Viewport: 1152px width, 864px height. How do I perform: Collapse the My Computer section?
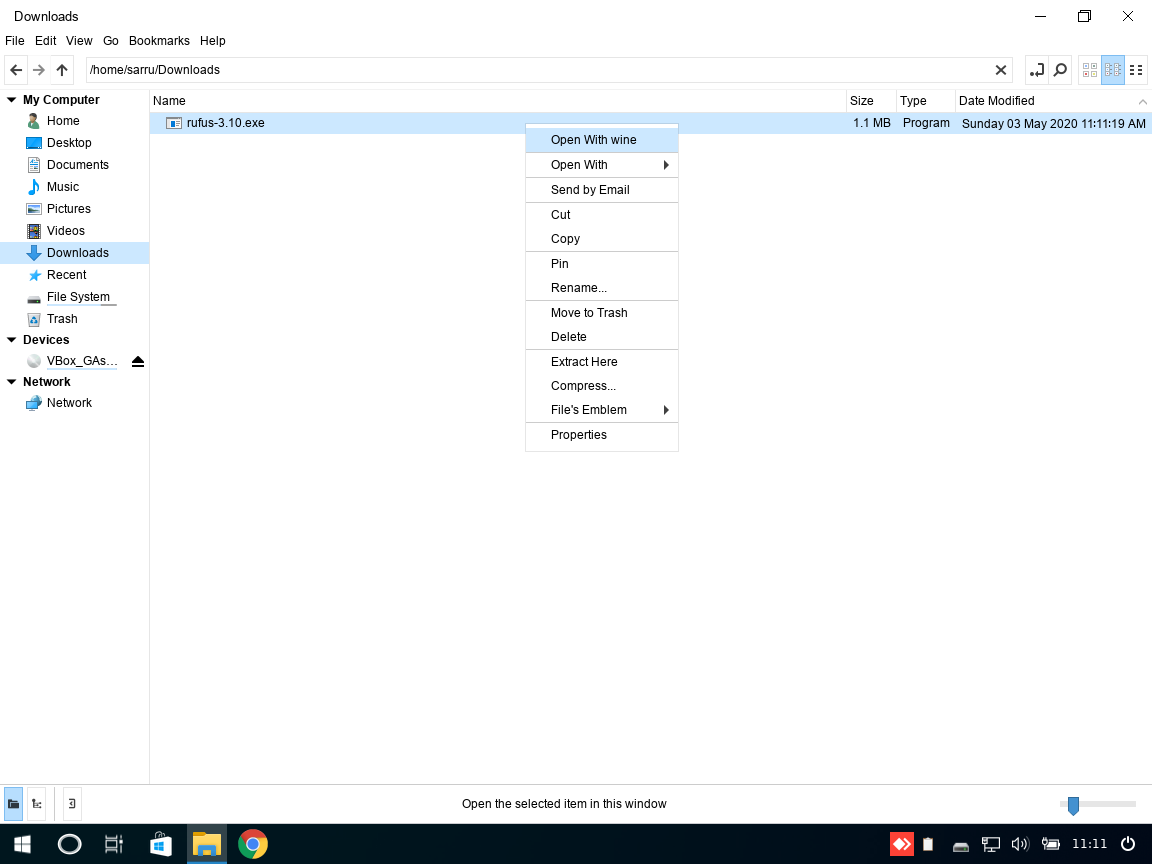[12, 100]
